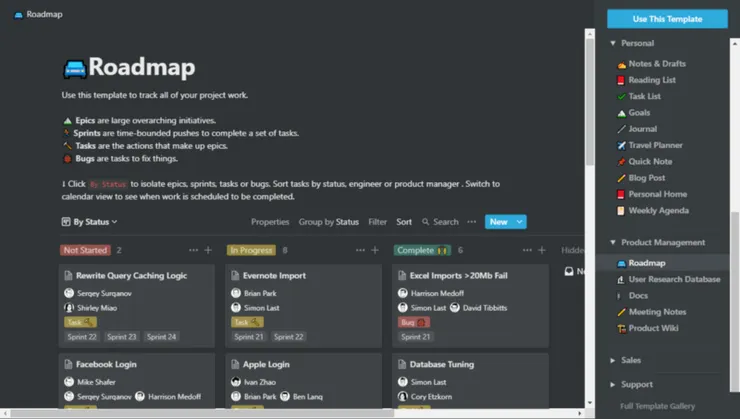Click Shirley Miao on Rewrite Query card

pyautogui.click(x=91, y=308)
